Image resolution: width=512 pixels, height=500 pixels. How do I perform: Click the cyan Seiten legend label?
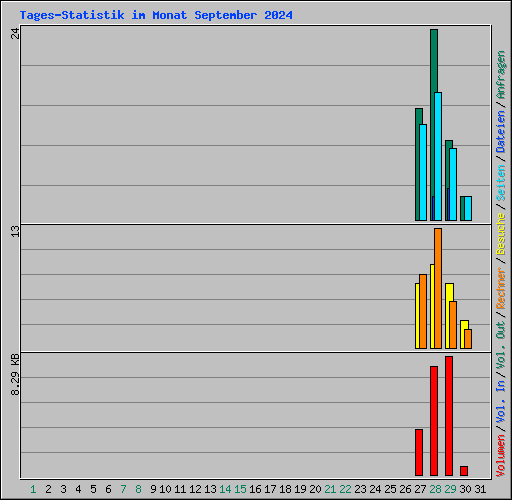tap(500, 183)
